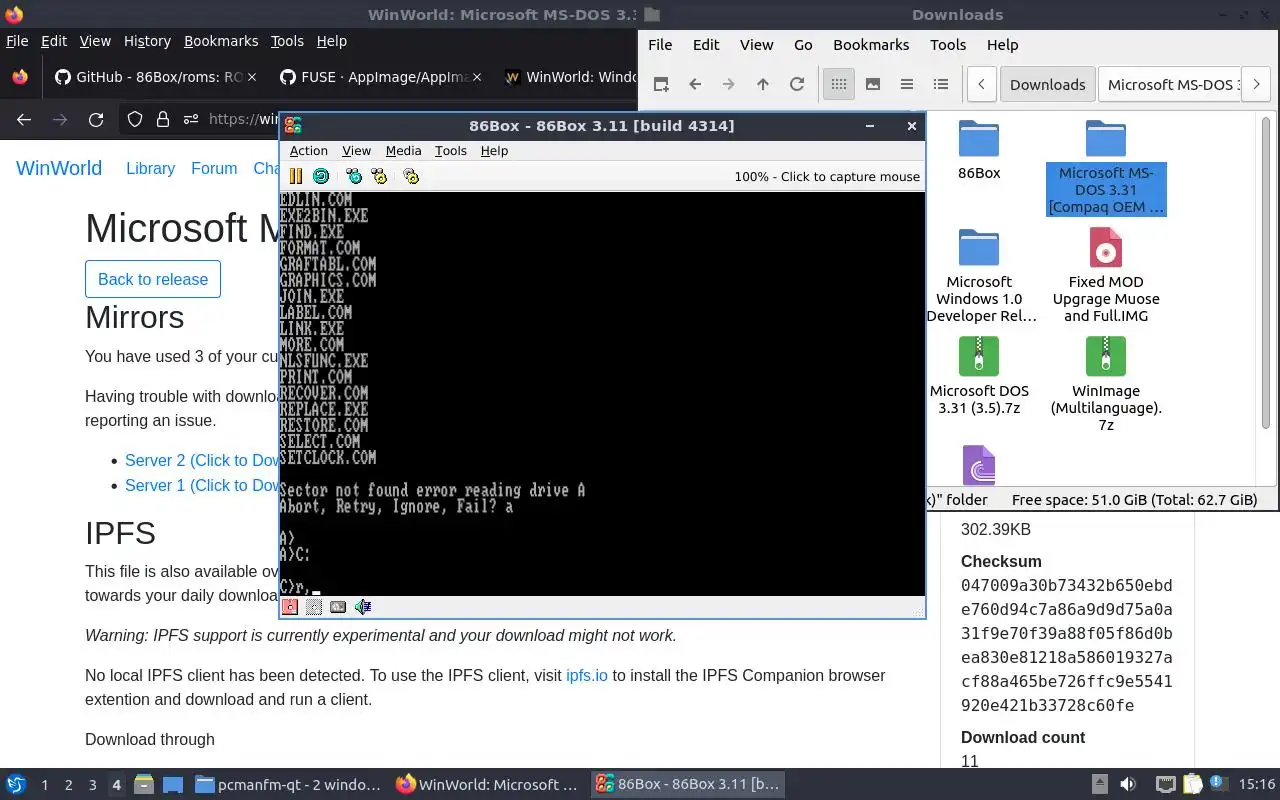
Task: Open the Help menu in 86Box
Action: (x=494, y=150)
